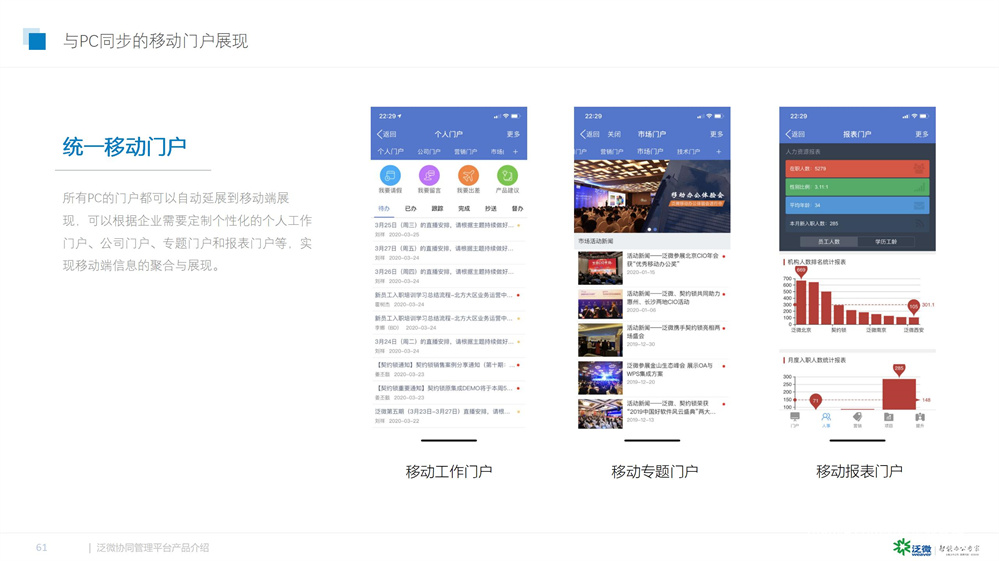Switch to 员工人数 segment
999x561 pixels.
click(828, 242)
